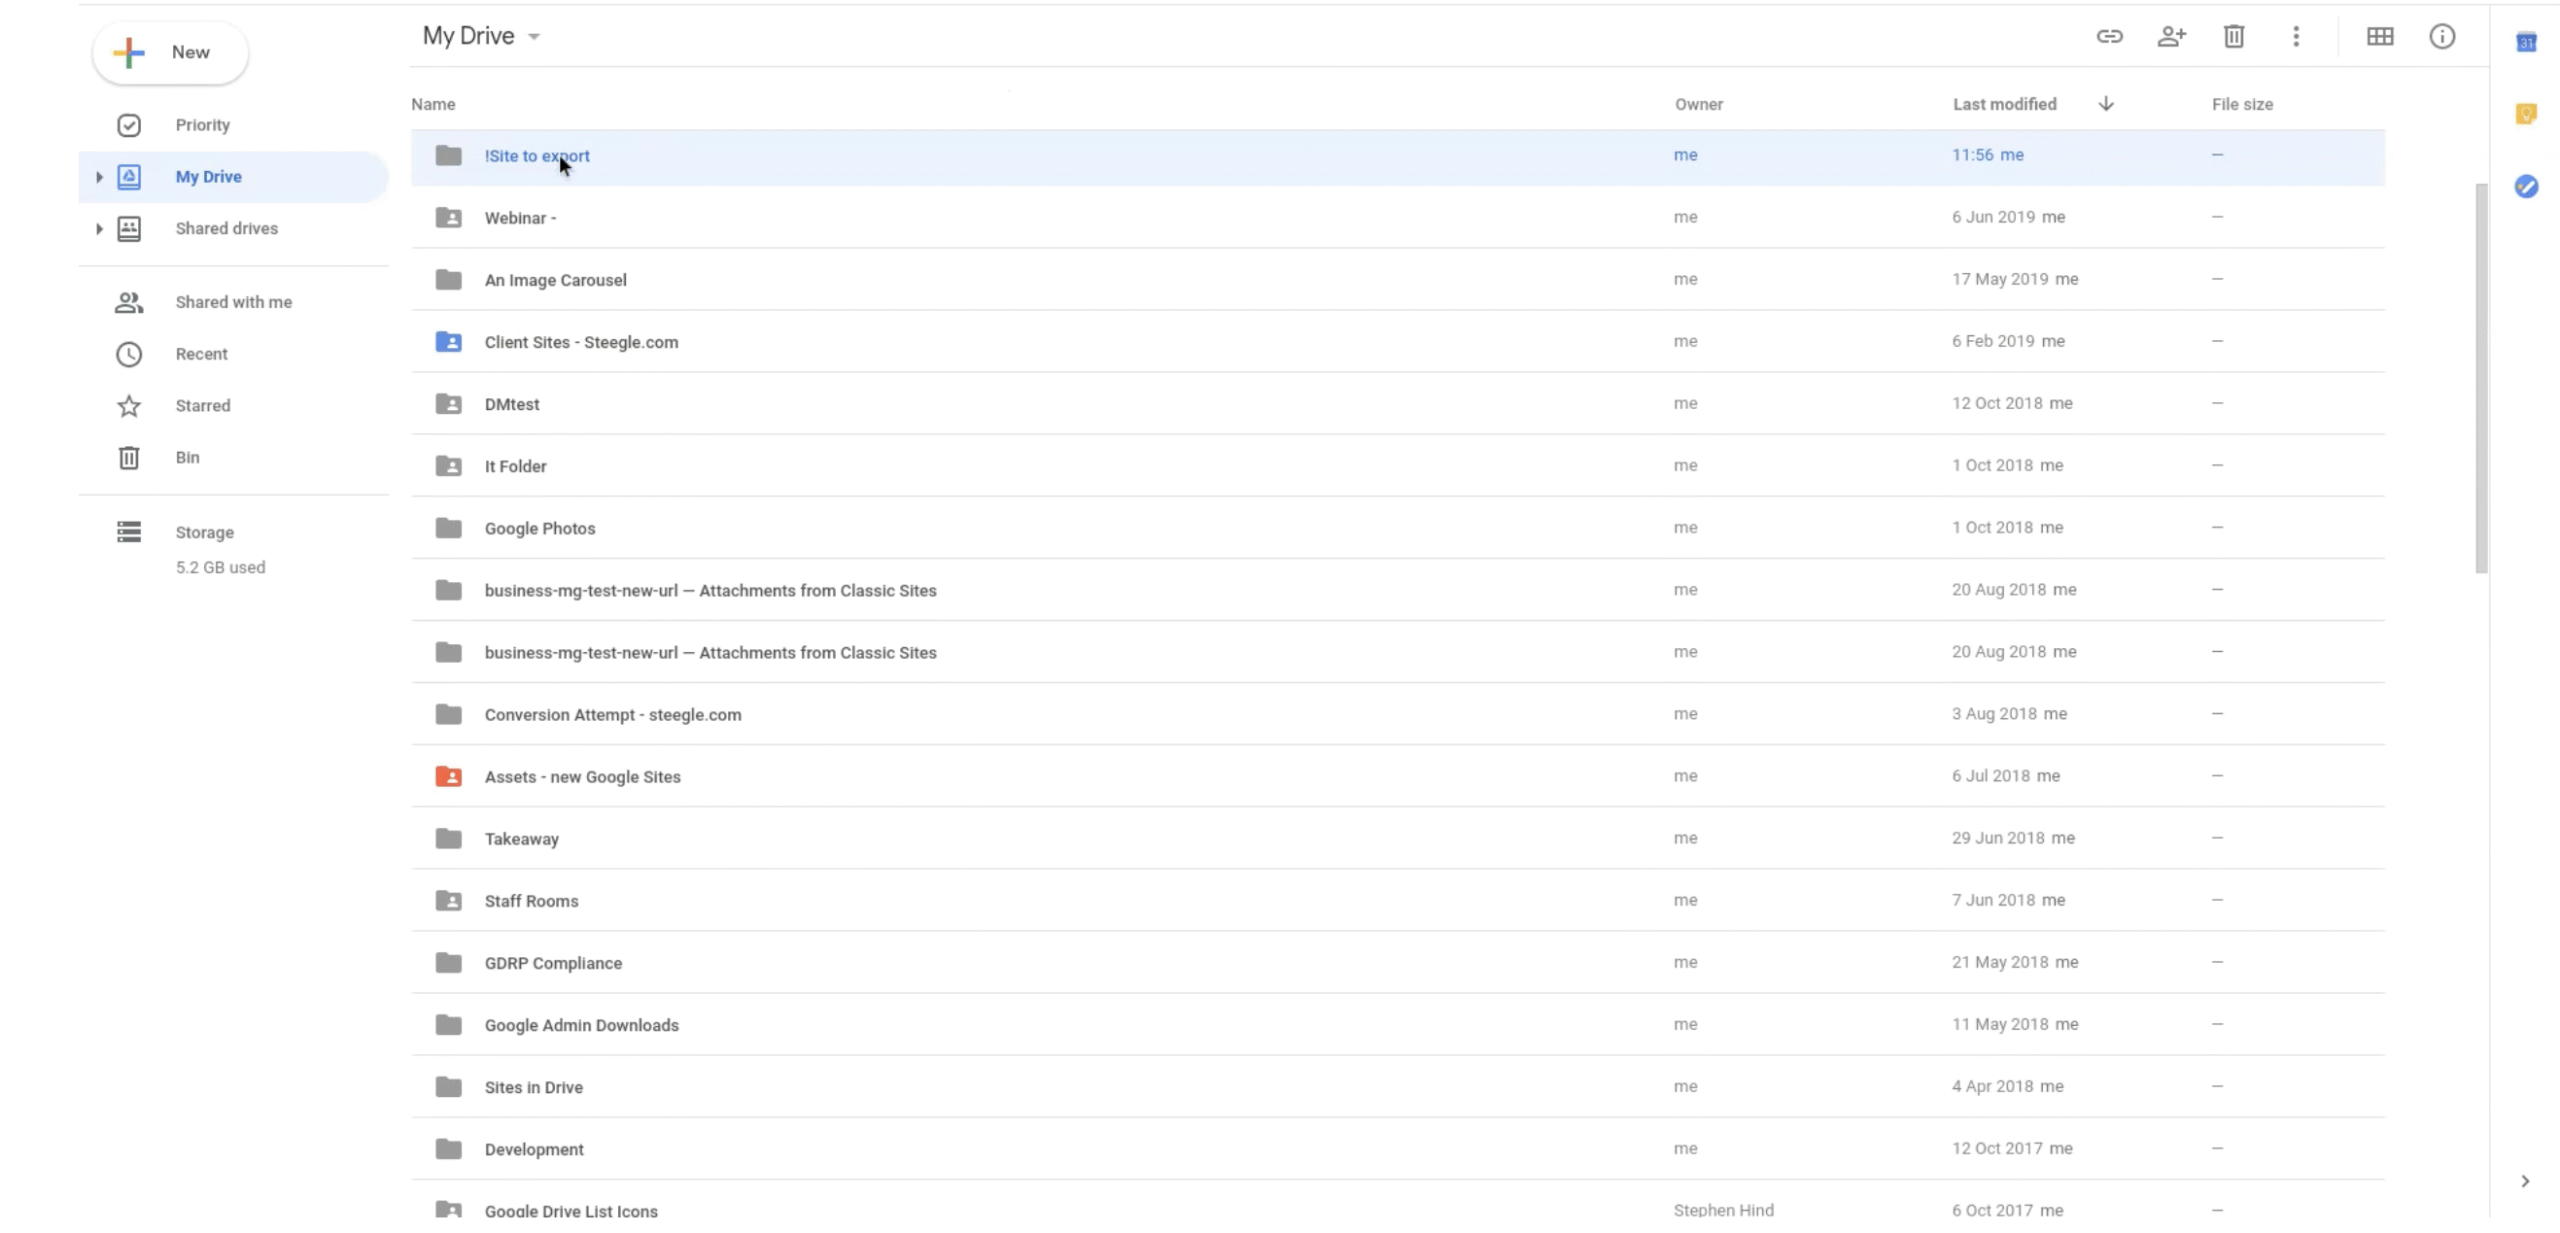Screen dimensions: 2560x1233
Task: Open the Google Keep side panel icon
Action: (2526, 114)
